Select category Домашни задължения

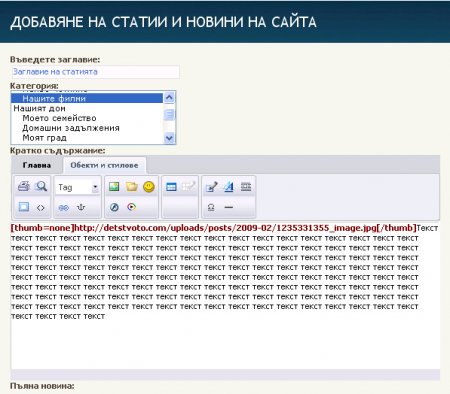(87, 128)
